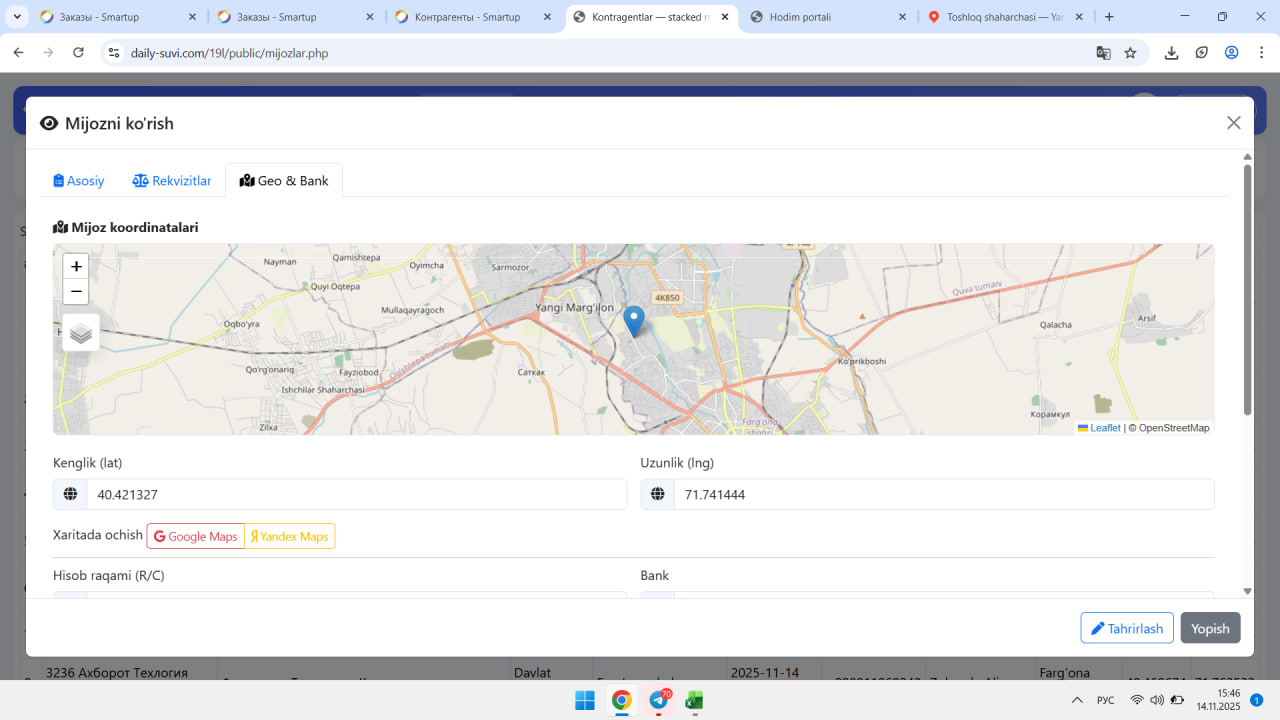This screenshot has width=1280, height=720.
Task: Switch to the Rekvizitlar tab
Action: (x=172, y=181)
